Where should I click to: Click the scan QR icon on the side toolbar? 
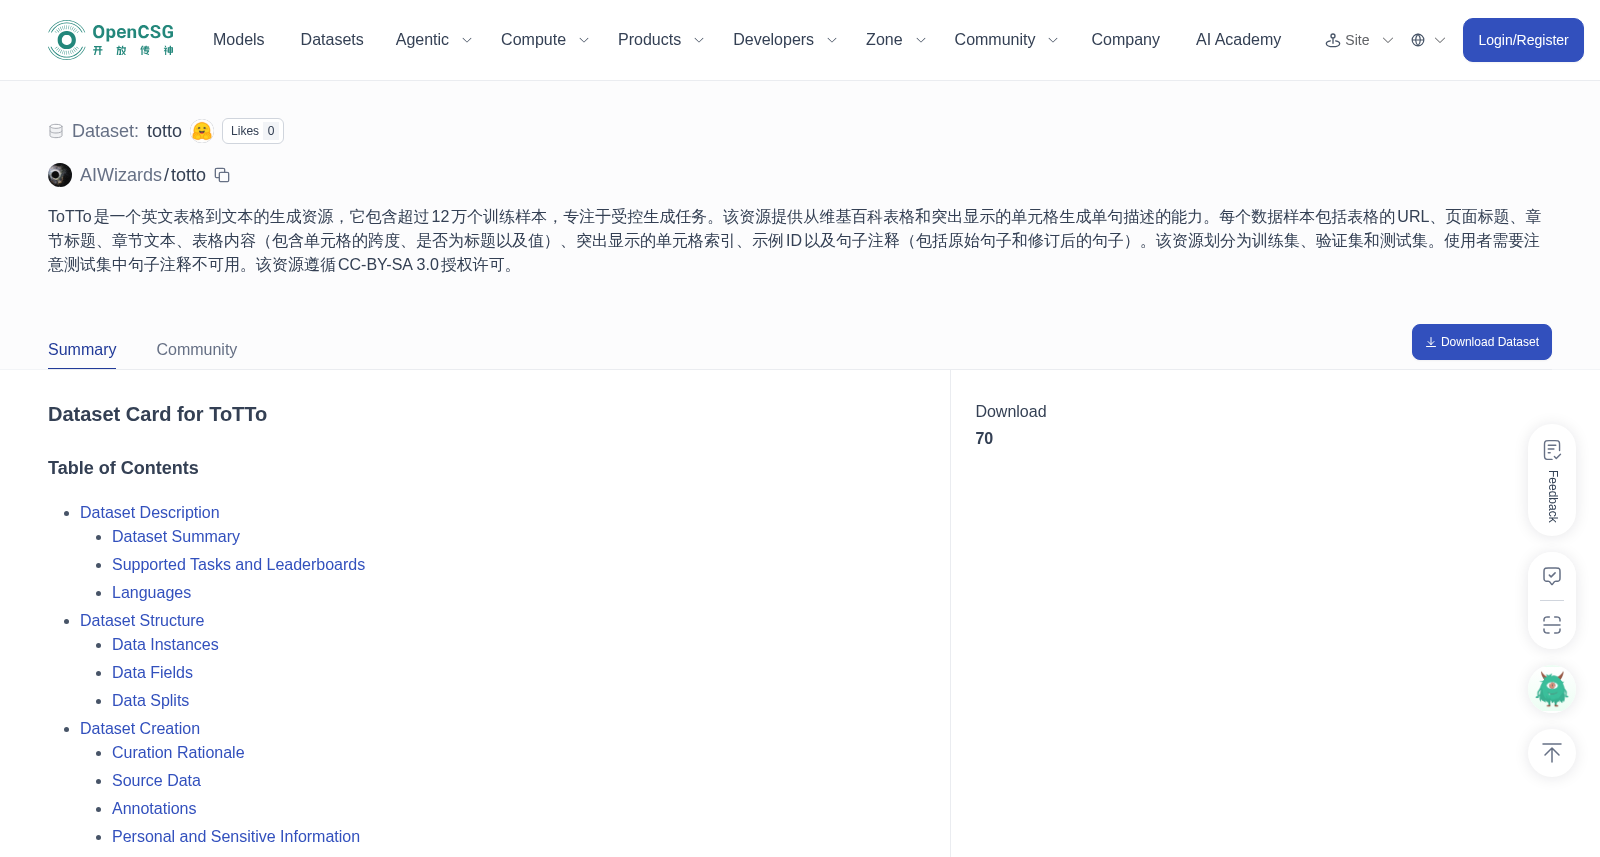(x=1552, y=625)
